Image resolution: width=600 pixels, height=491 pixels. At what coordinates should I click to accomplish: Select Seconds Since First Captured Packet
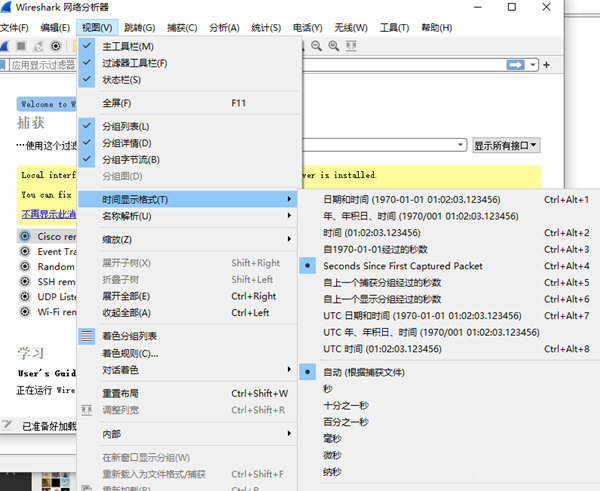(x=389, y=266)
